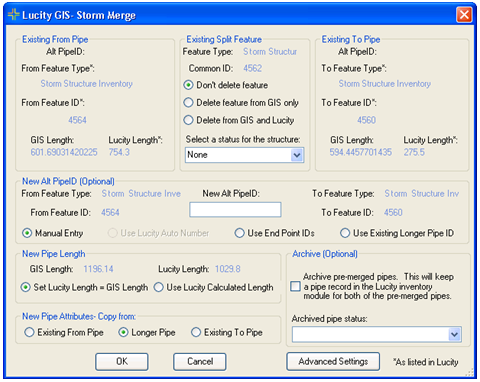
Task: Click Lucity Length value 275.5
Action: (x=414, y=152)
